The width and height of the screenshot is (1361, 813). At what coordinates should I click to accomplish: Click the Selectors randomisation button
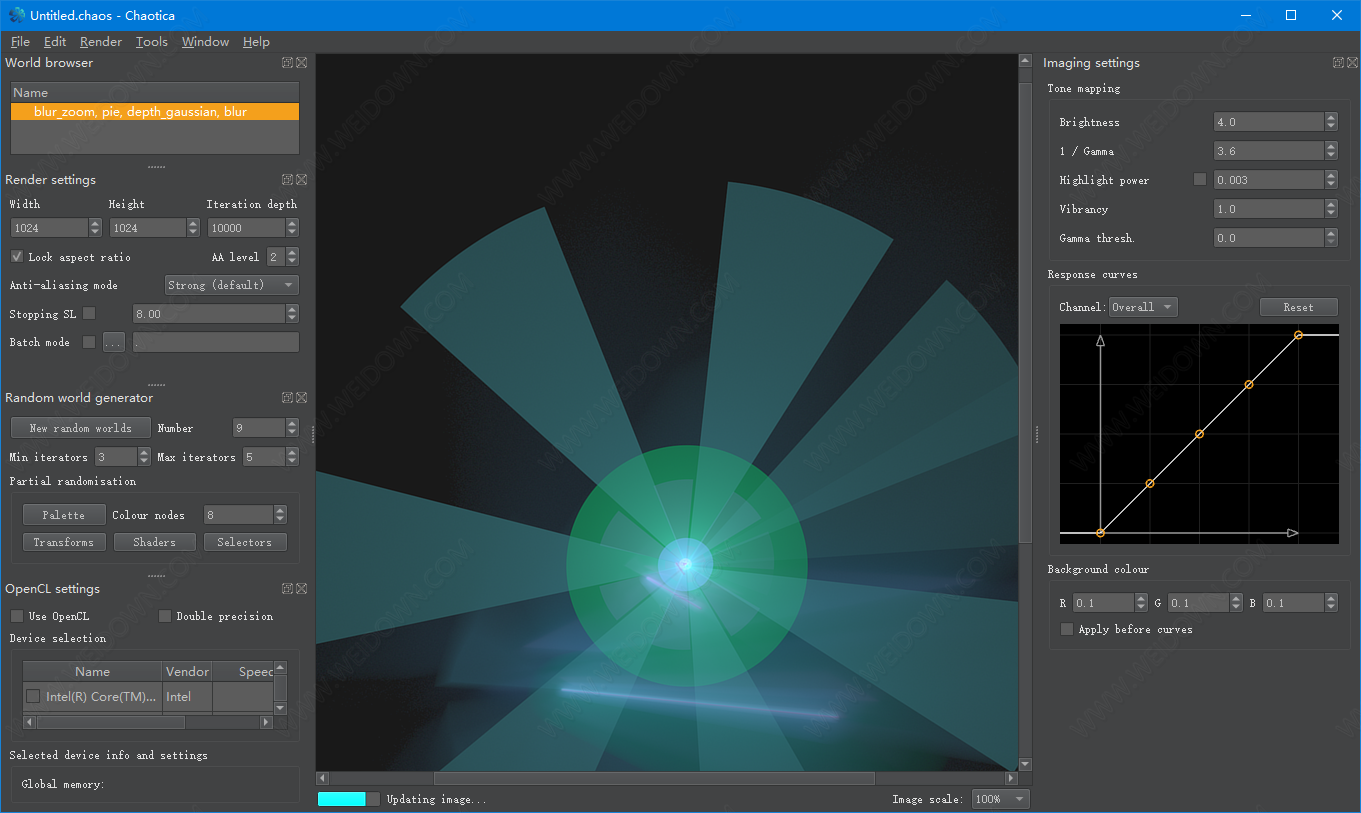pyautogui.click(x=245, y=542)
